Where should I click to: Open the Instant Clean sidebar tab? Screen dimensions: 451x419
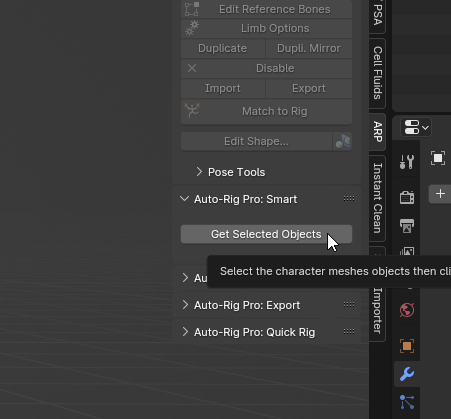(x=377, y=198)
